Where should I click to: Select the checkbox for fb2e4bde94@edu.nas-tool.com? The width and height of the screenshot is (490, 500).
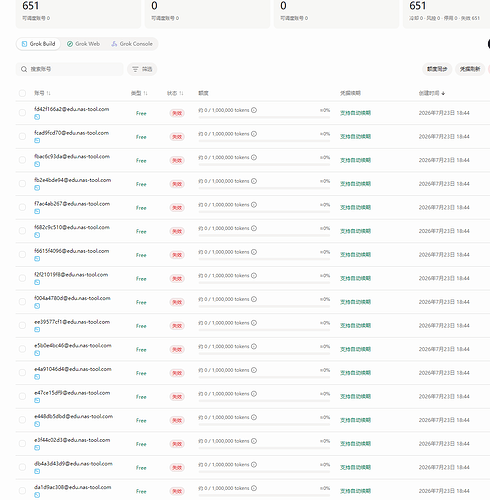tap(22, 184)
